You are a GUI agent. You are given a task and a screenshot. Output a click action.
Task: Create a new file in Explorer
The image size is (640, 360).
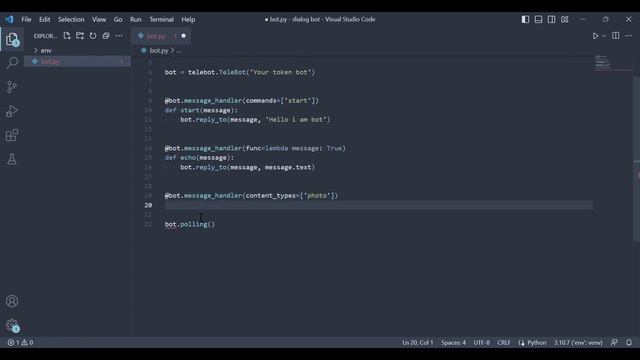[67, 36]
